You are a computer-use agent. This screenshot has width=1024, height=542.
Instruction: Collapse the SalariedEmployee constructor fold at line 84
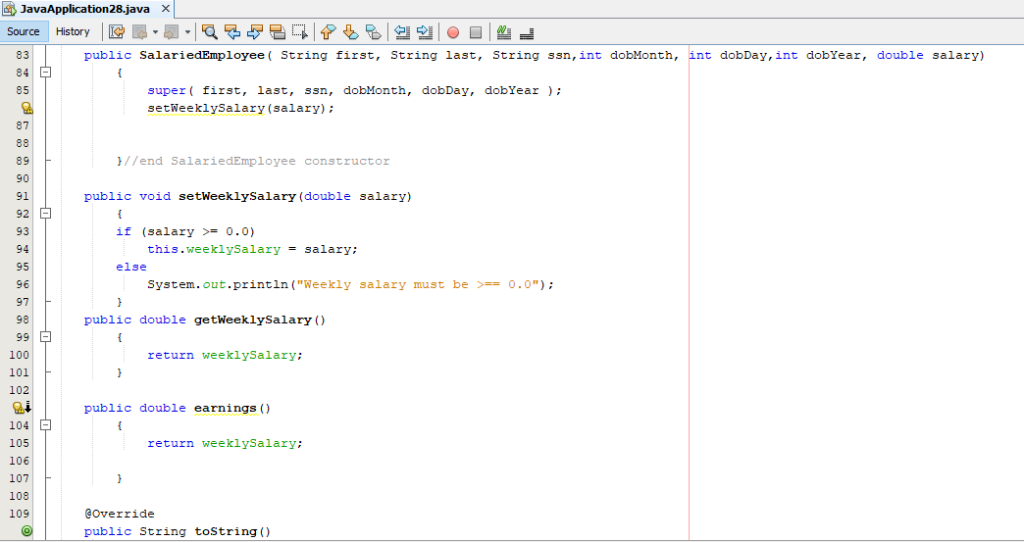point(45,72)
